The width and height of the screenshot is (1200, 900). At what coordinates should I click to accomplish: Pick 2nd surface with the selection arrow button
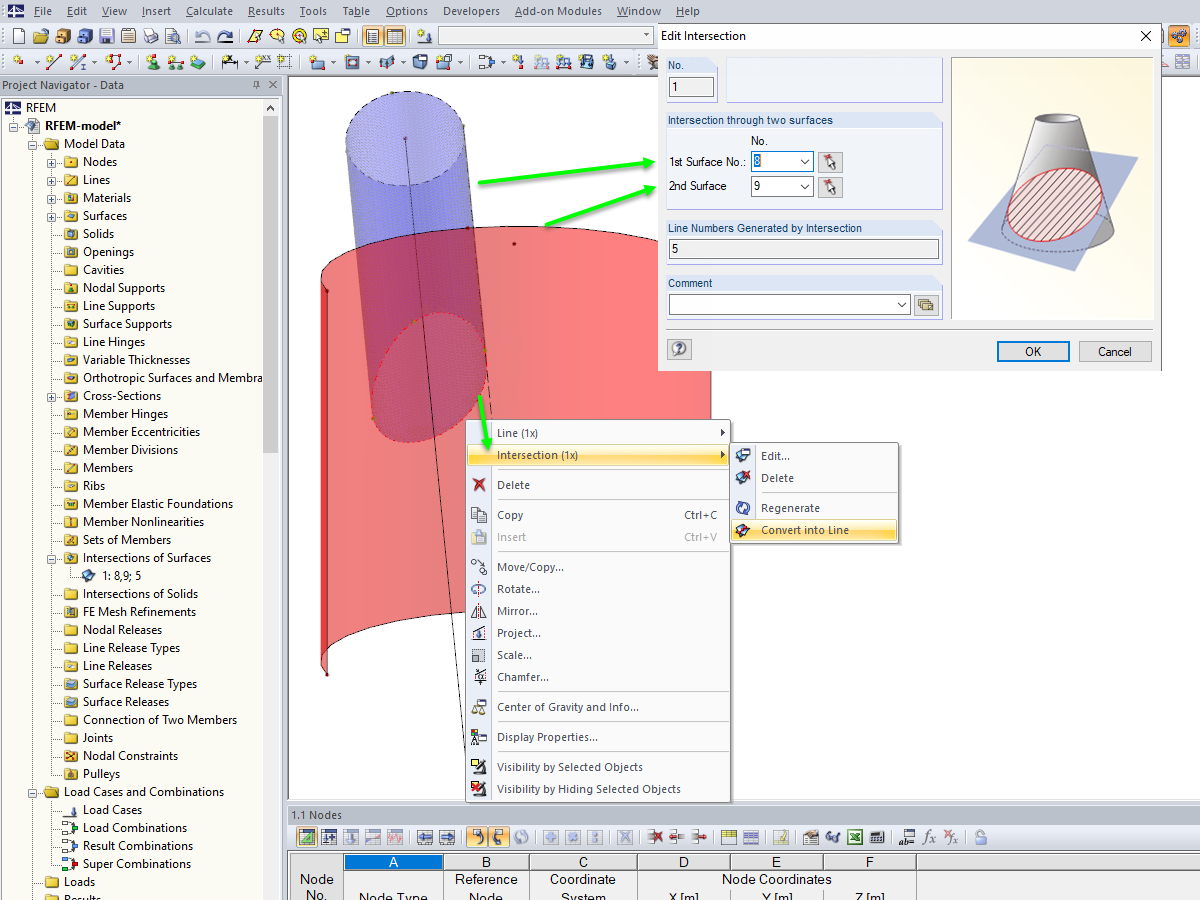[830, 187]
